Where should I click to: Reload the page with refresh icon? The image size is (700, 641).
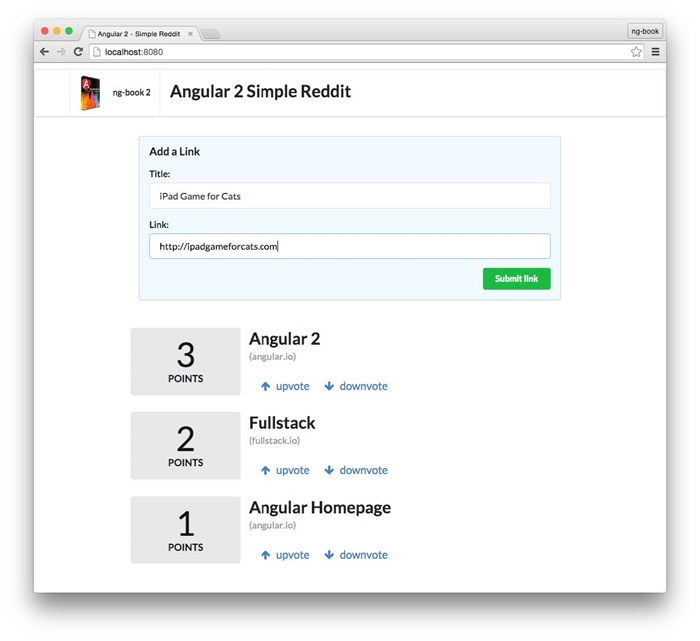78,52
